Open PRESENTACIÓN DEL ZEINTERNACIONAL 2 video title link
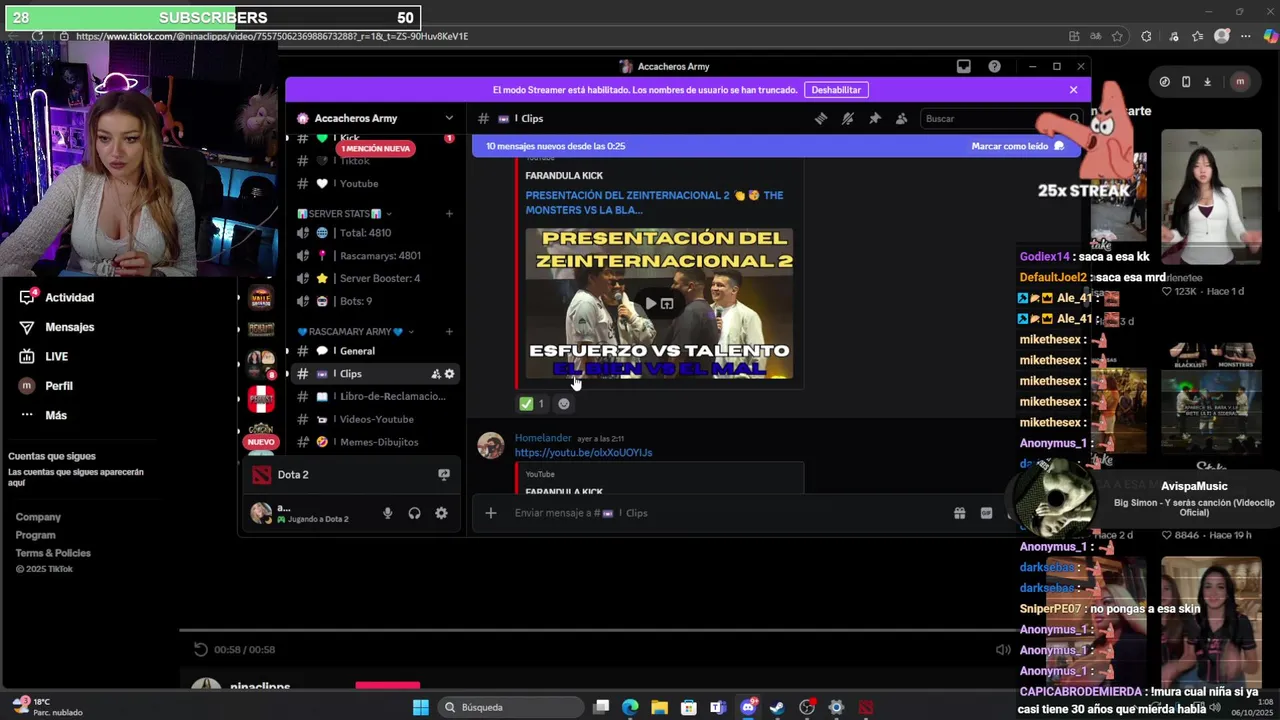 [654, 203]
